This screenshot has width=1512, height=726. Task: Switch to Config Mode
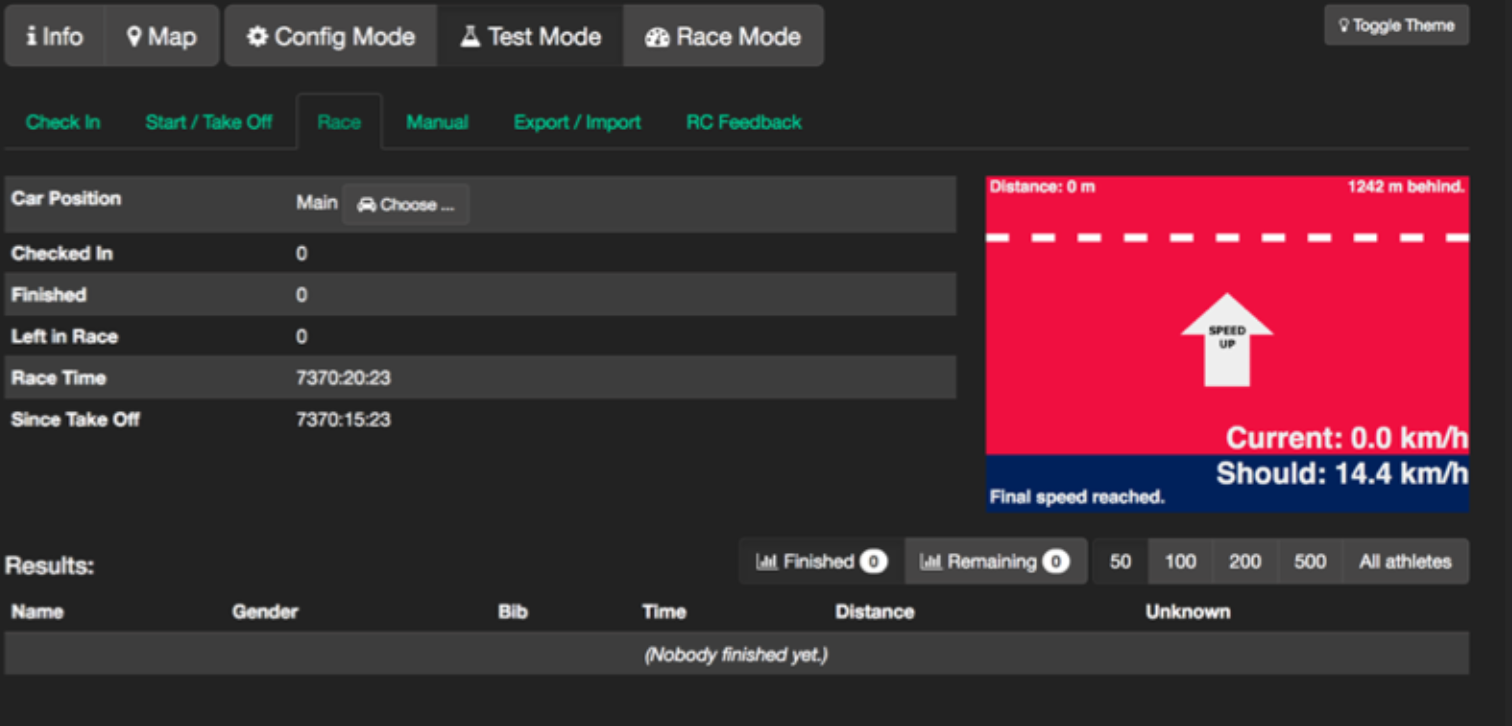(331, 37)
